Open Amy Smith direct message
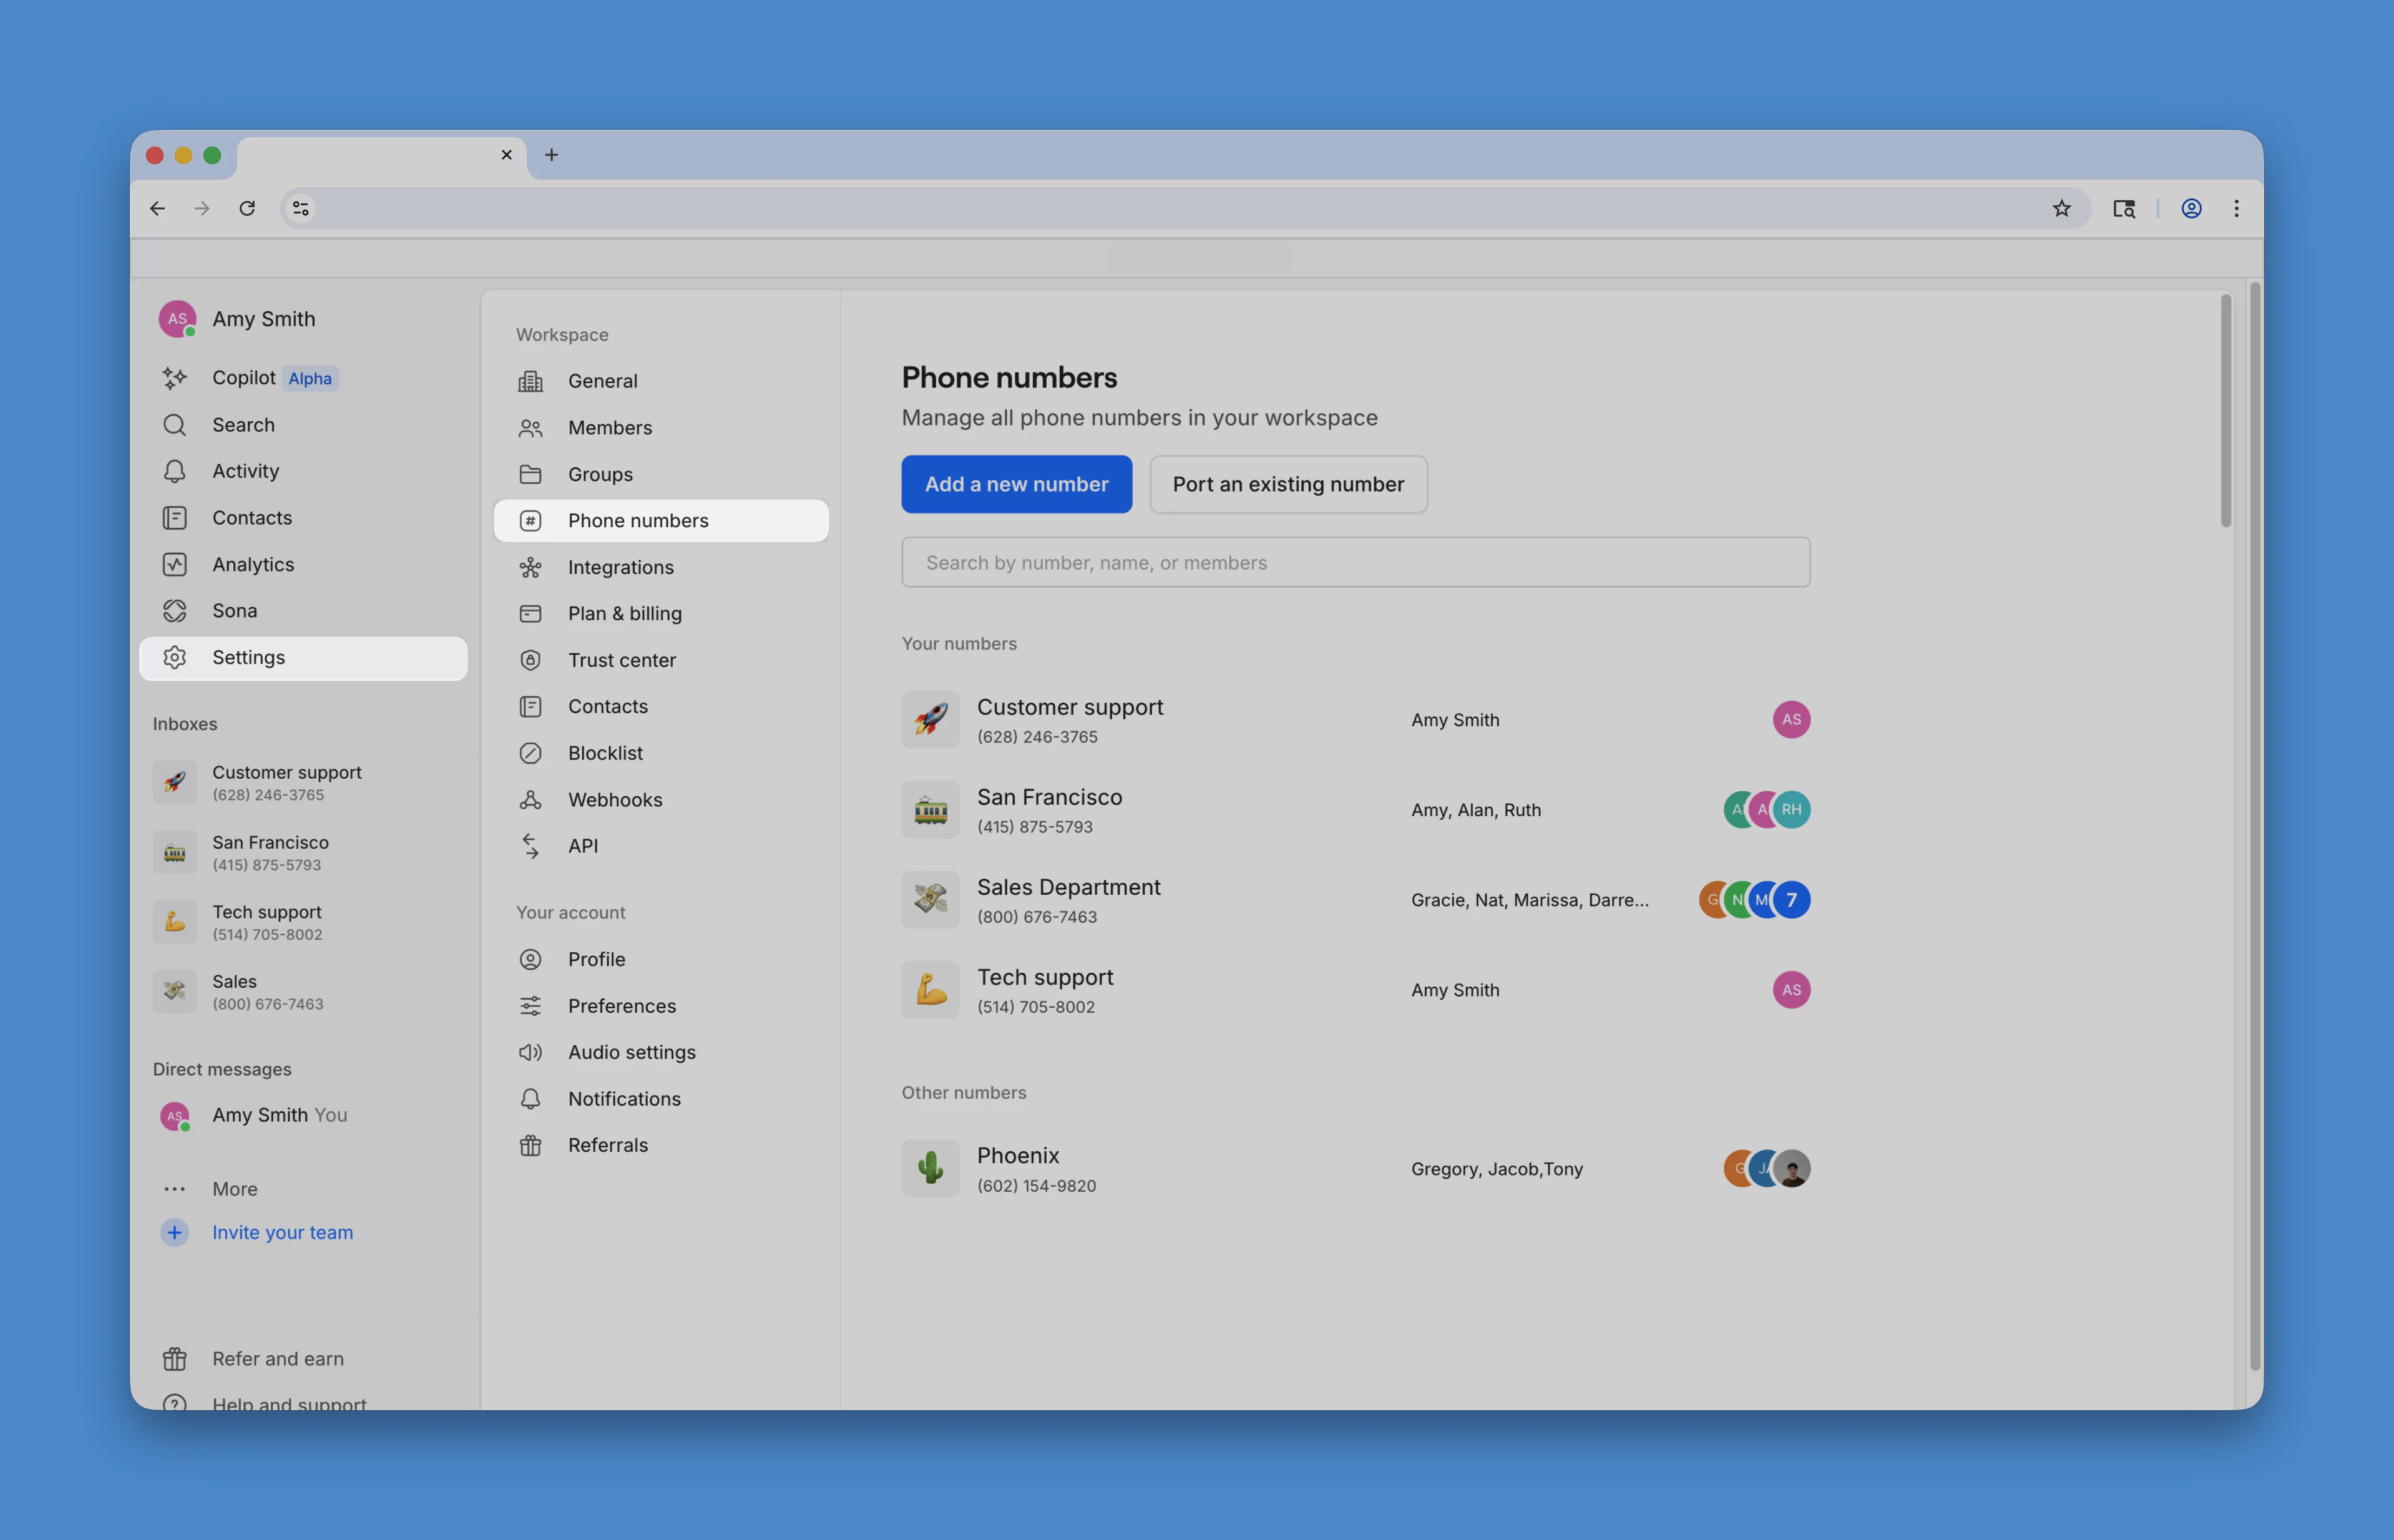The height and width of the screenshot is (1540, 2394). click(x=303, y=1116)
